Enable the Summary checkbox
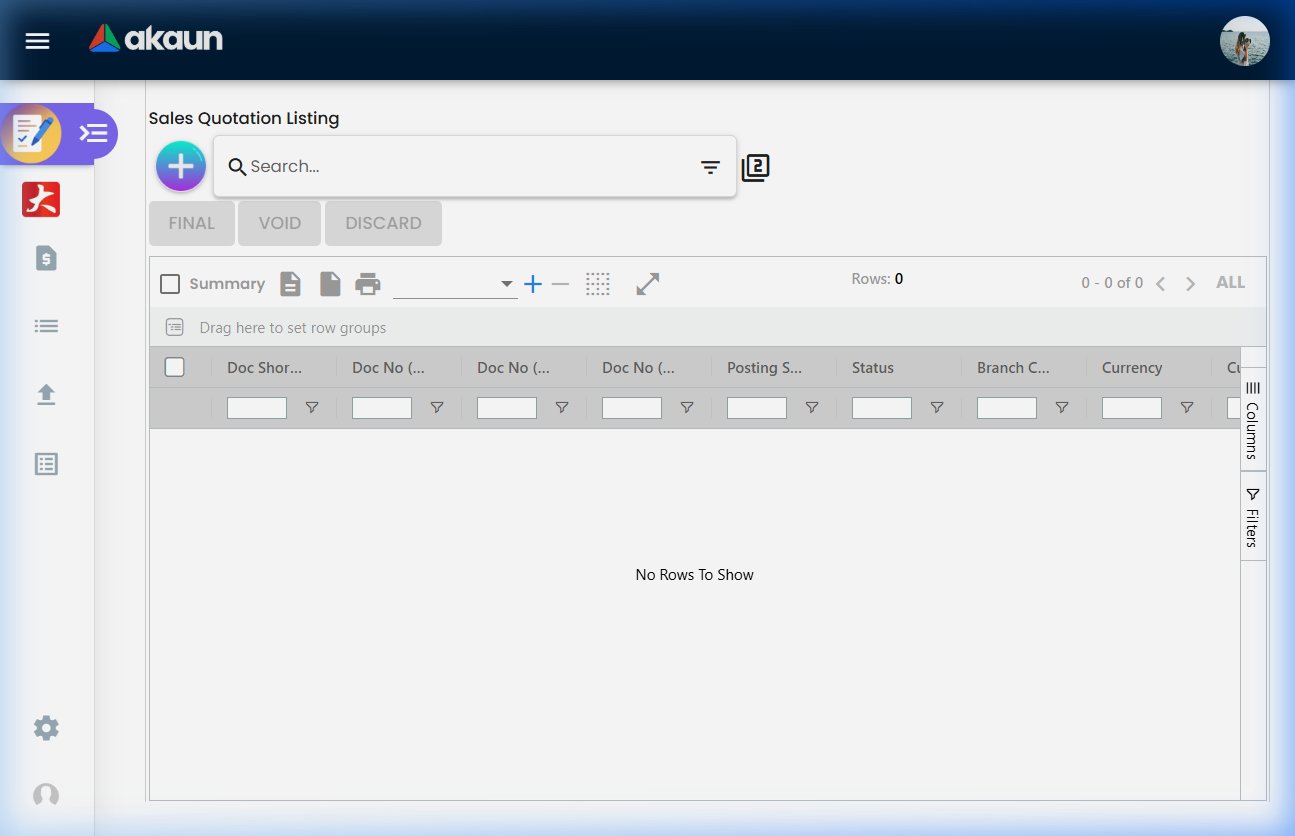1295x836 pixels. pyautogui.click(x=170, y=283)
